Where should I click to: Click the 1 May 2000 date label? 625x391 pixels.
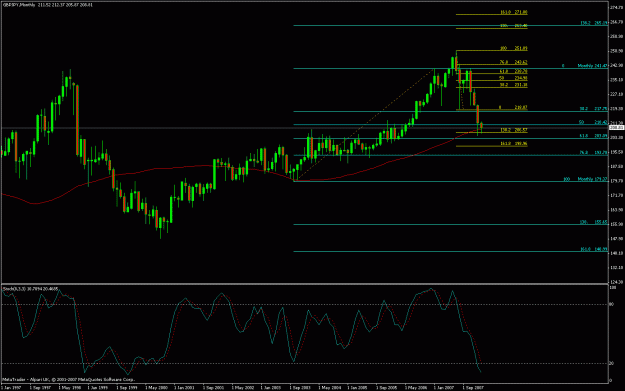click(x=156, y=387)
